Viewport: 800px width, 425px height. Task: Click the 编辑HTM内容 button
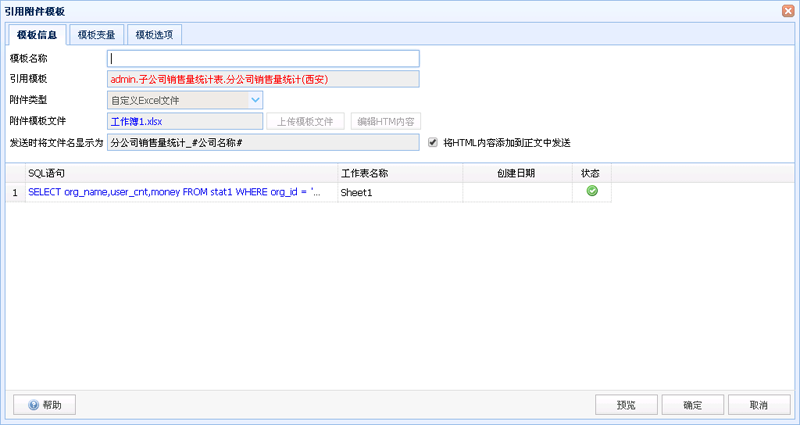coord(385,121)
